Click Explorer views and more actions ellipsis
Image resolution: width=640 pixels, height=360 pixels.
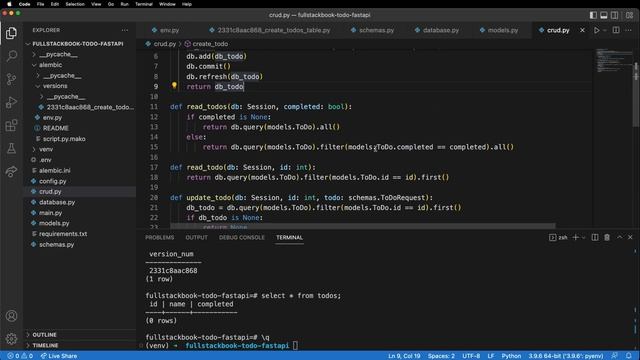124,30
